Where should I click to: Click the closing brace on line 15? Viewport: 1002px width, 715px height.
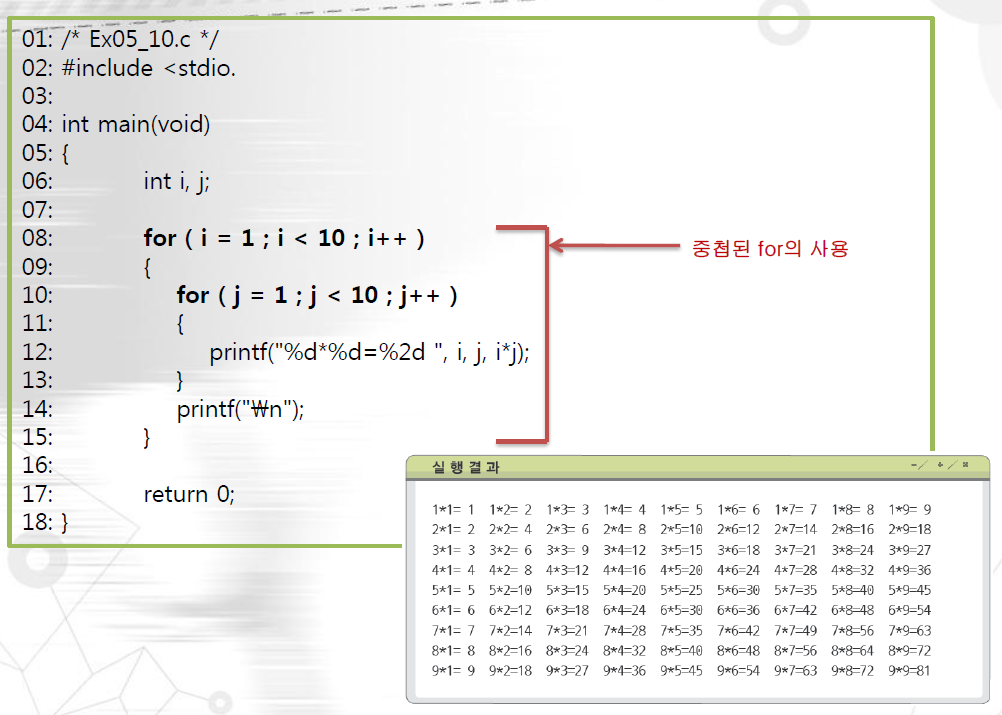tap(148, 438)
